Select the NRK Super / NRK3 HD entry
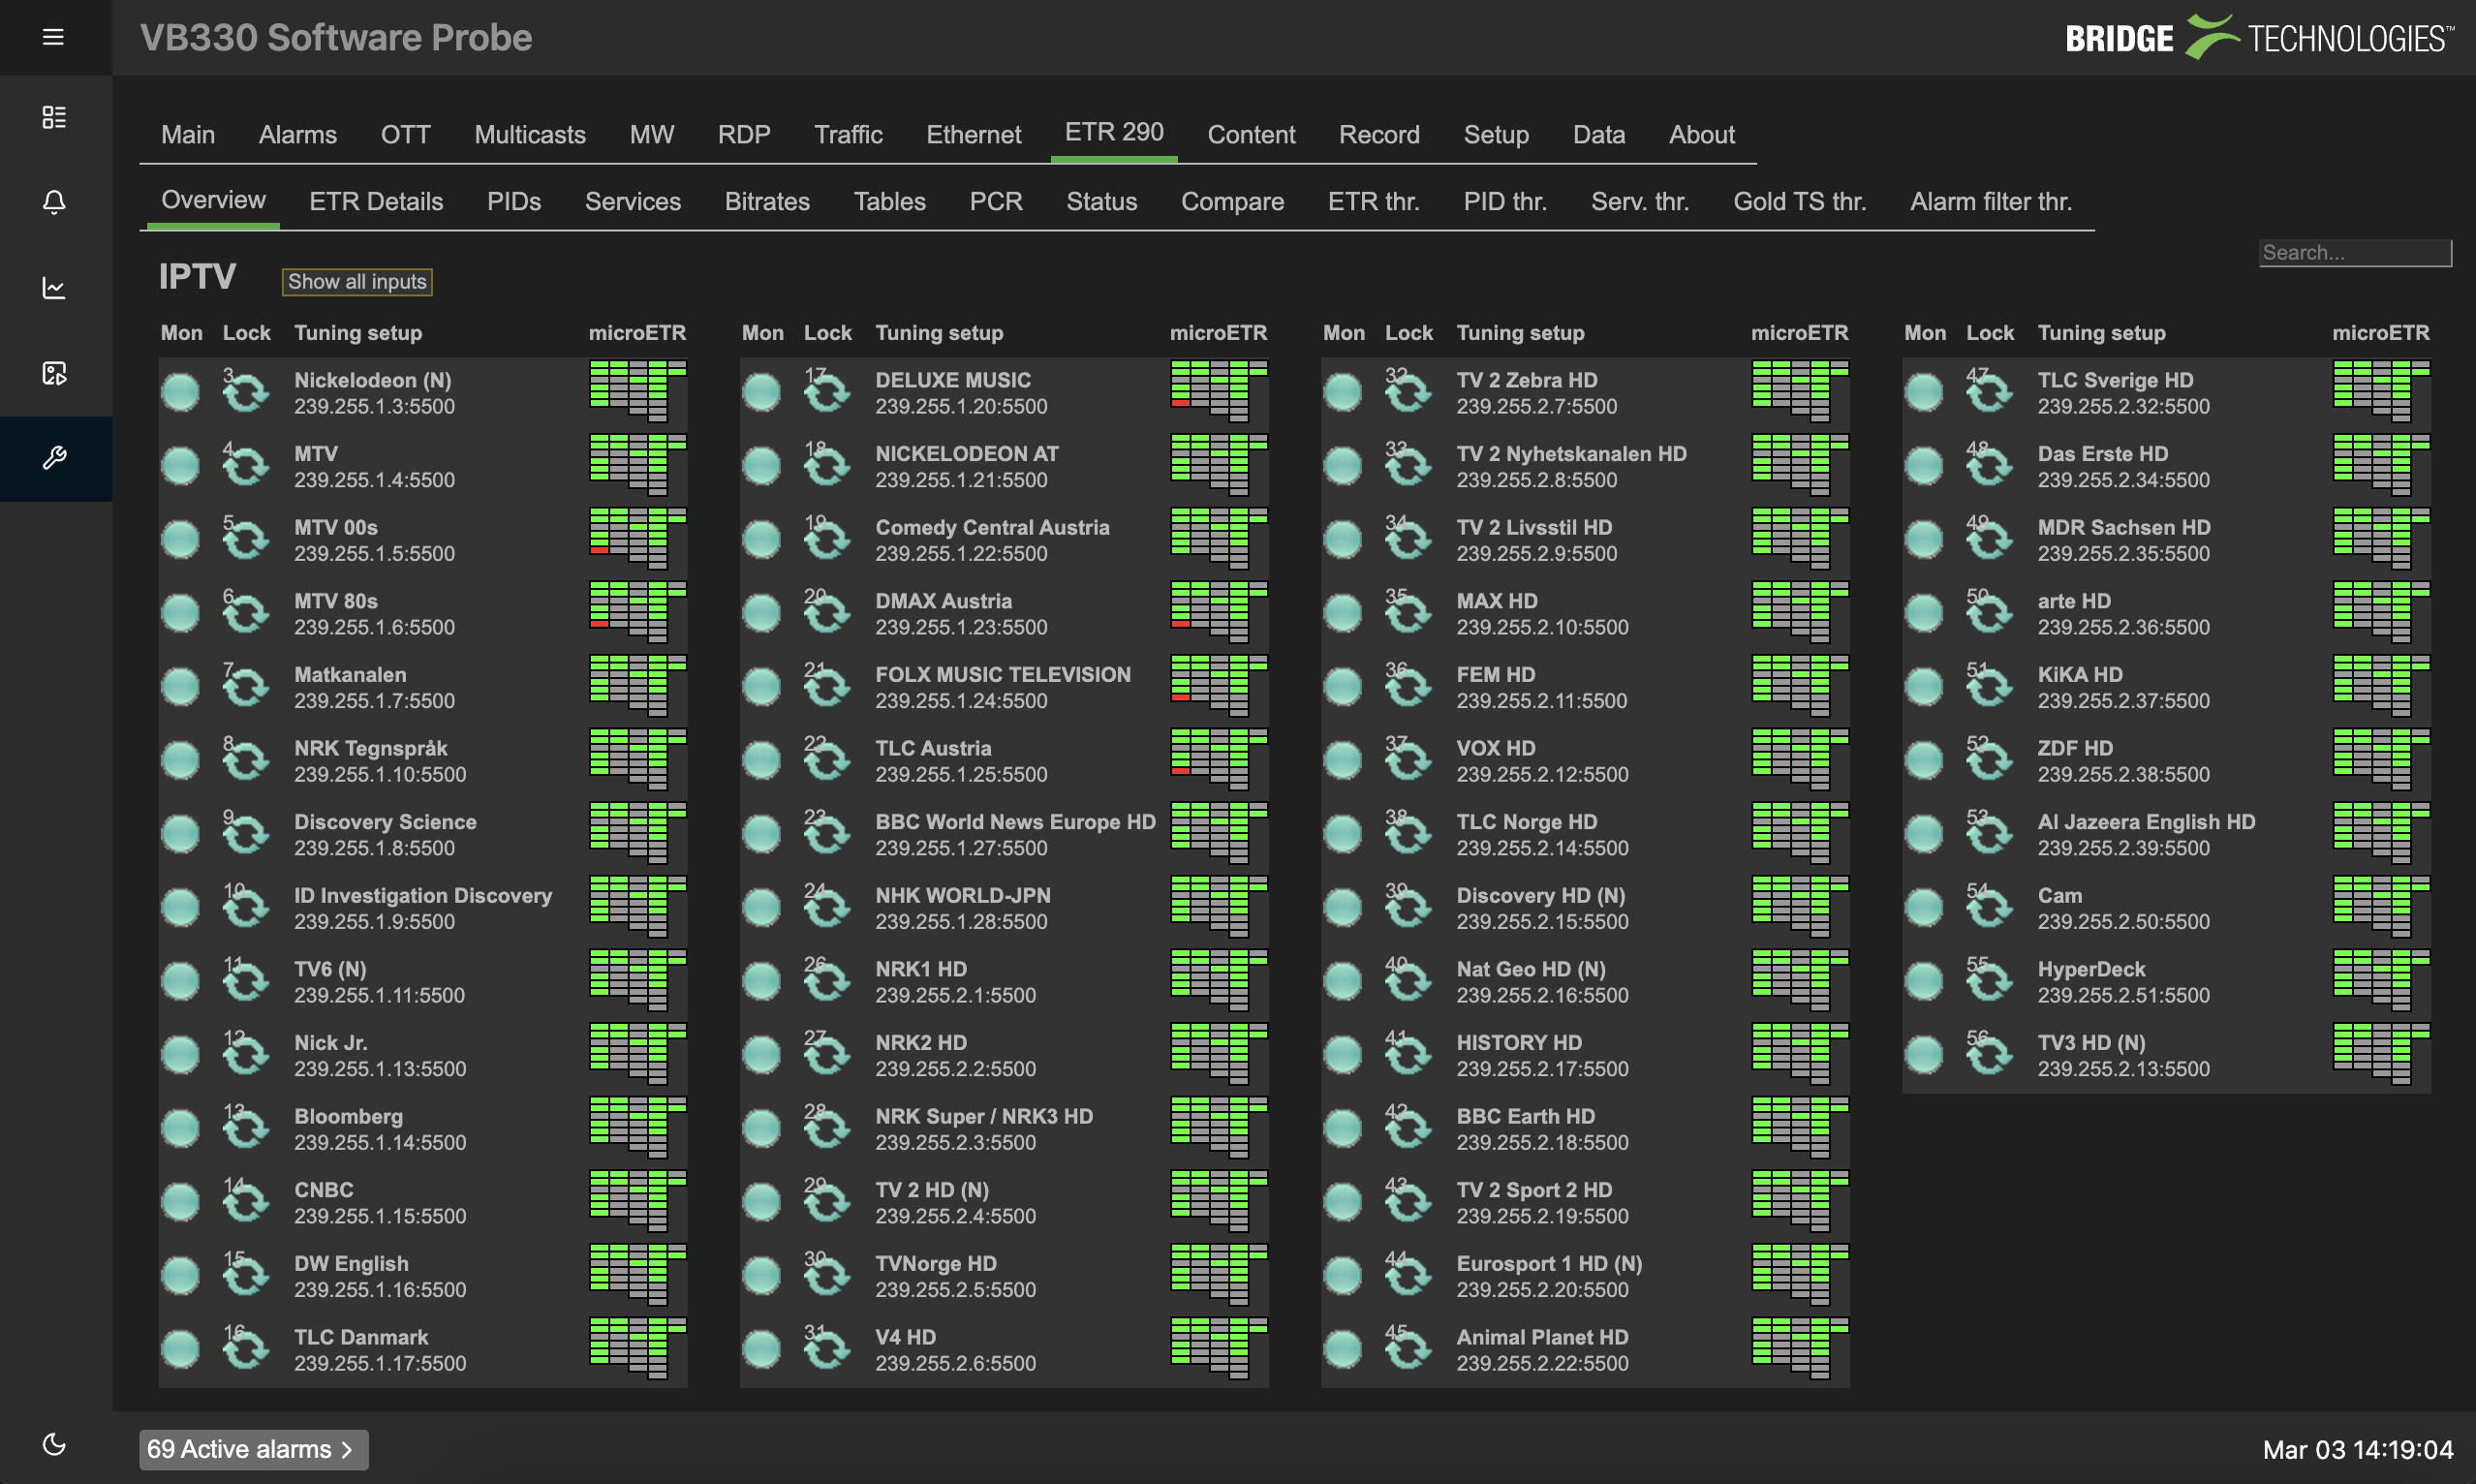Viewport: 2476px width, 1484px height. click(984, 1117)
